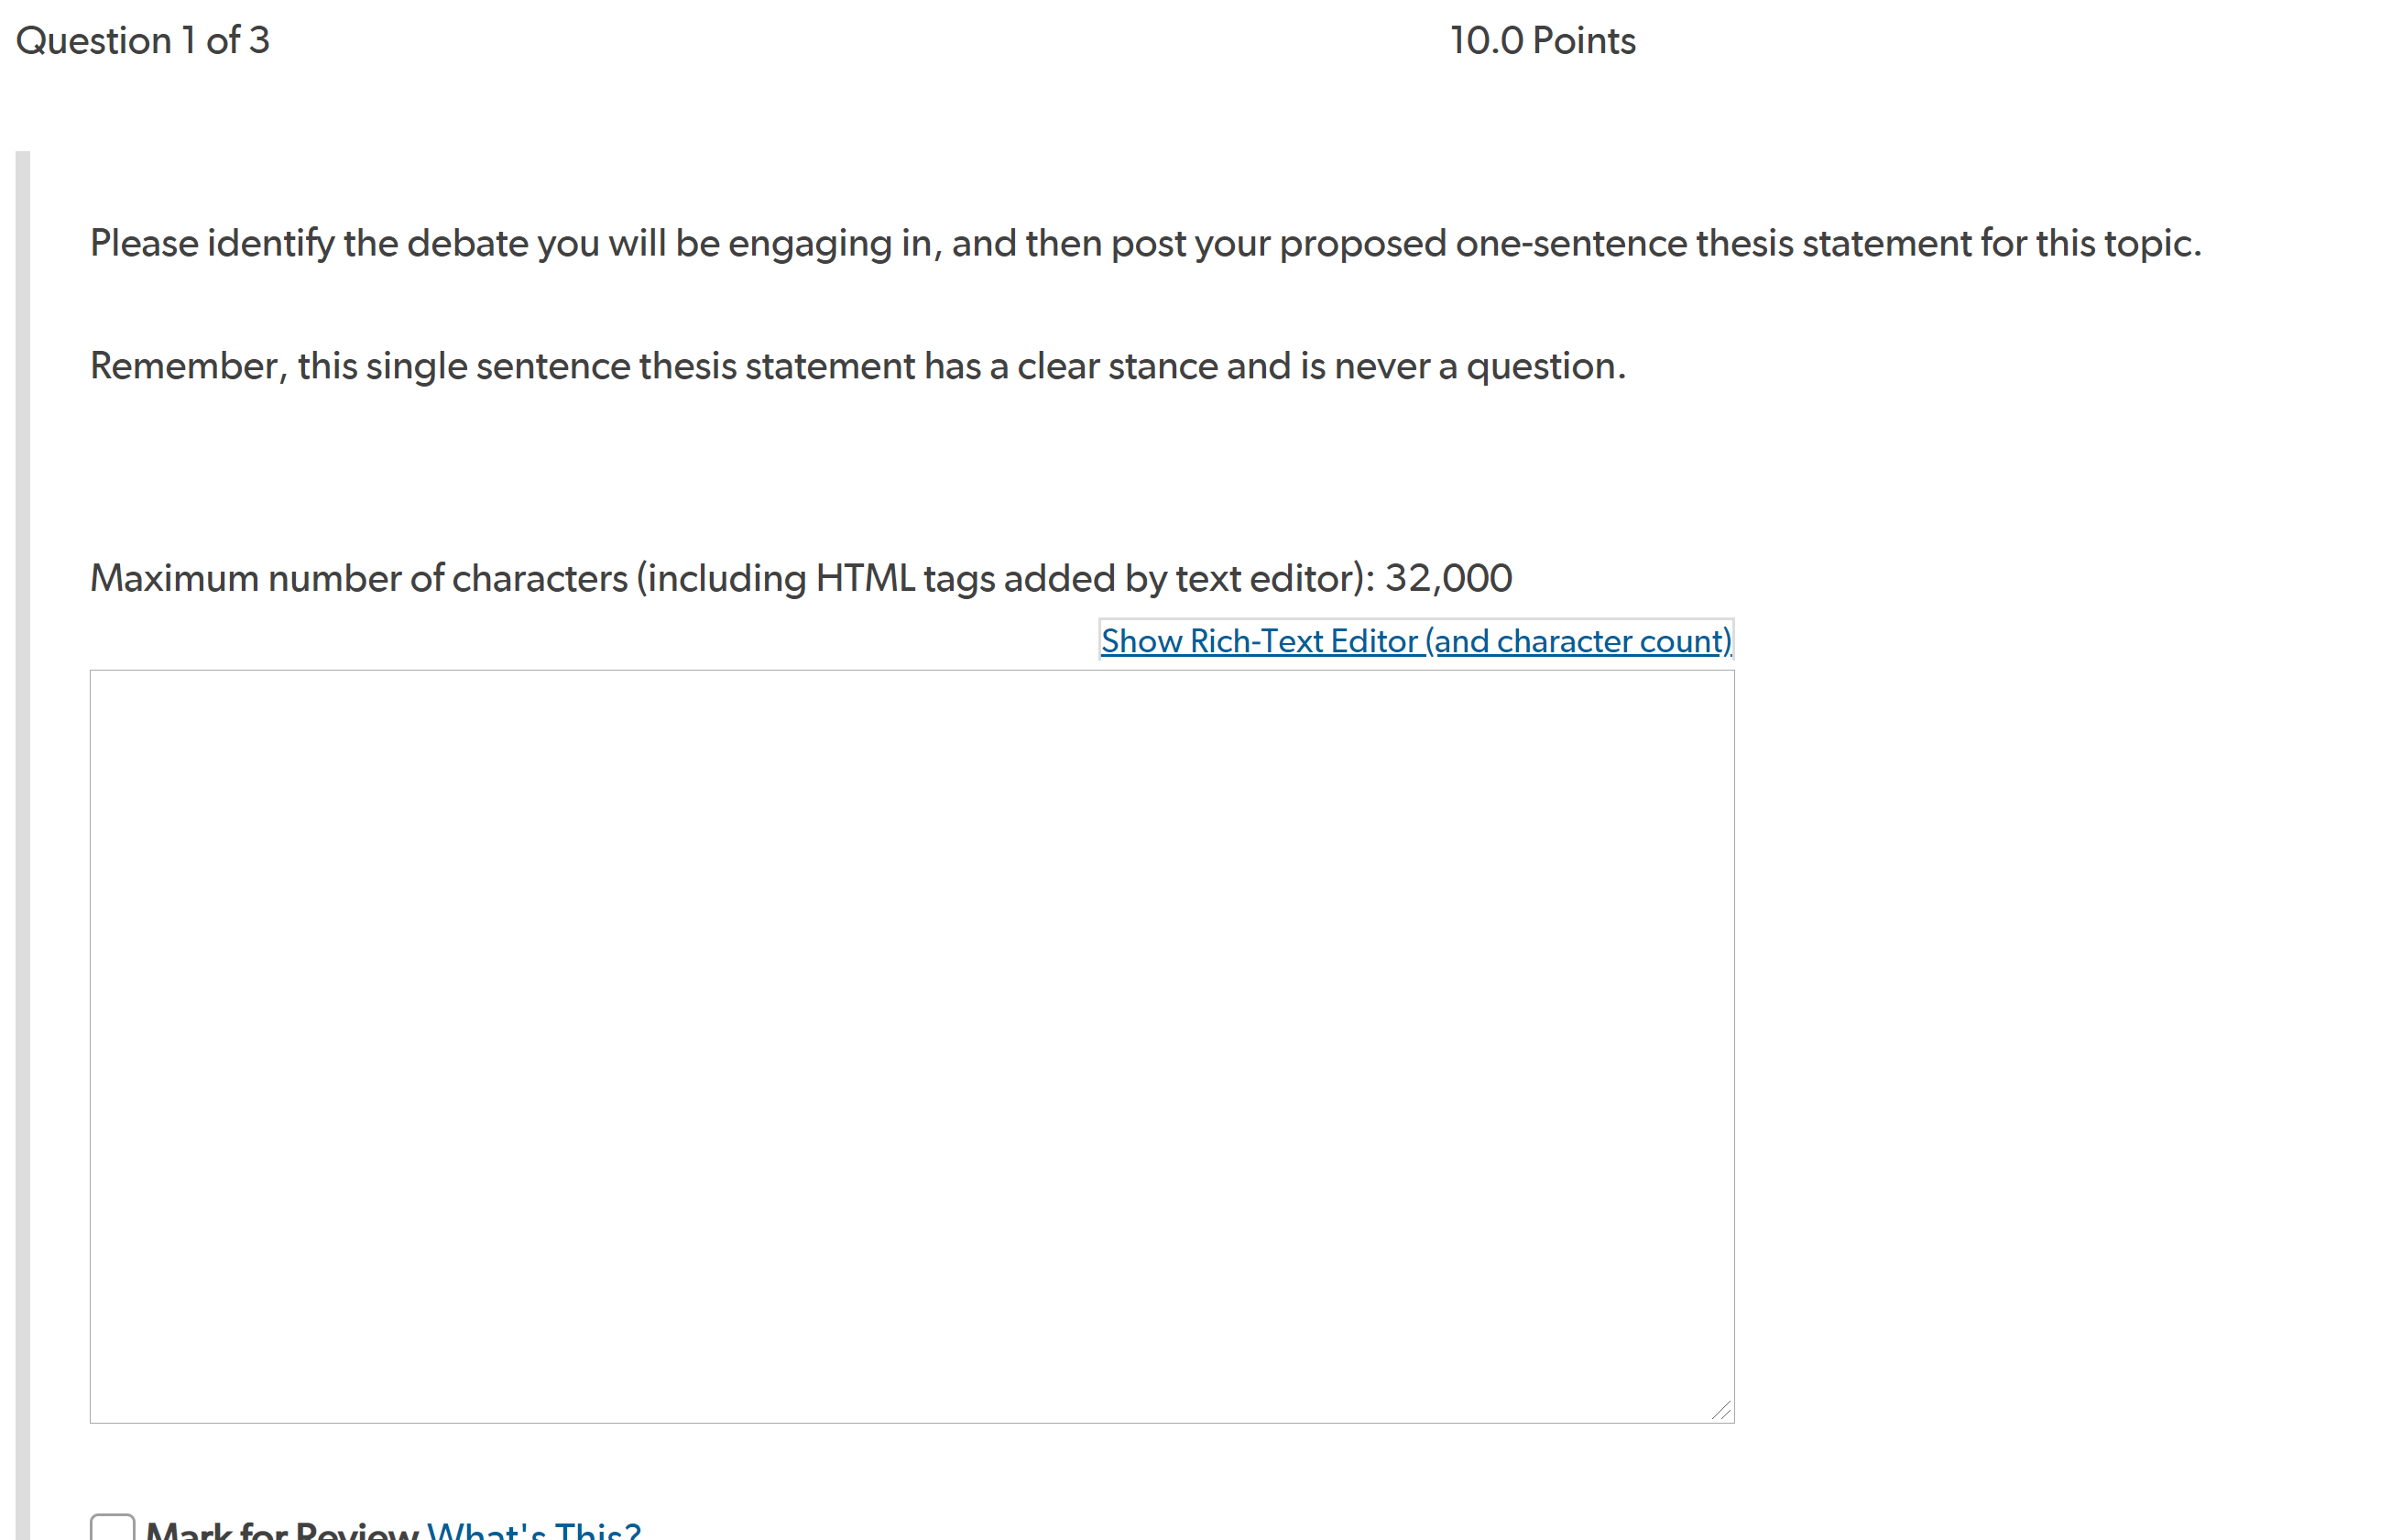The image size is (2402, 1540).
Task: Click the maximum number of characters notice
Action: 801,578
